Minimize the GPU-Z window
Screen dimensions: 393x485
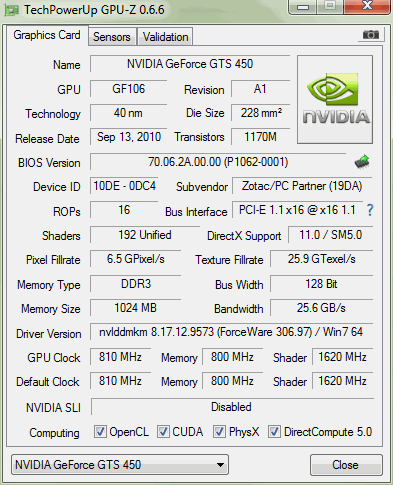303,7
